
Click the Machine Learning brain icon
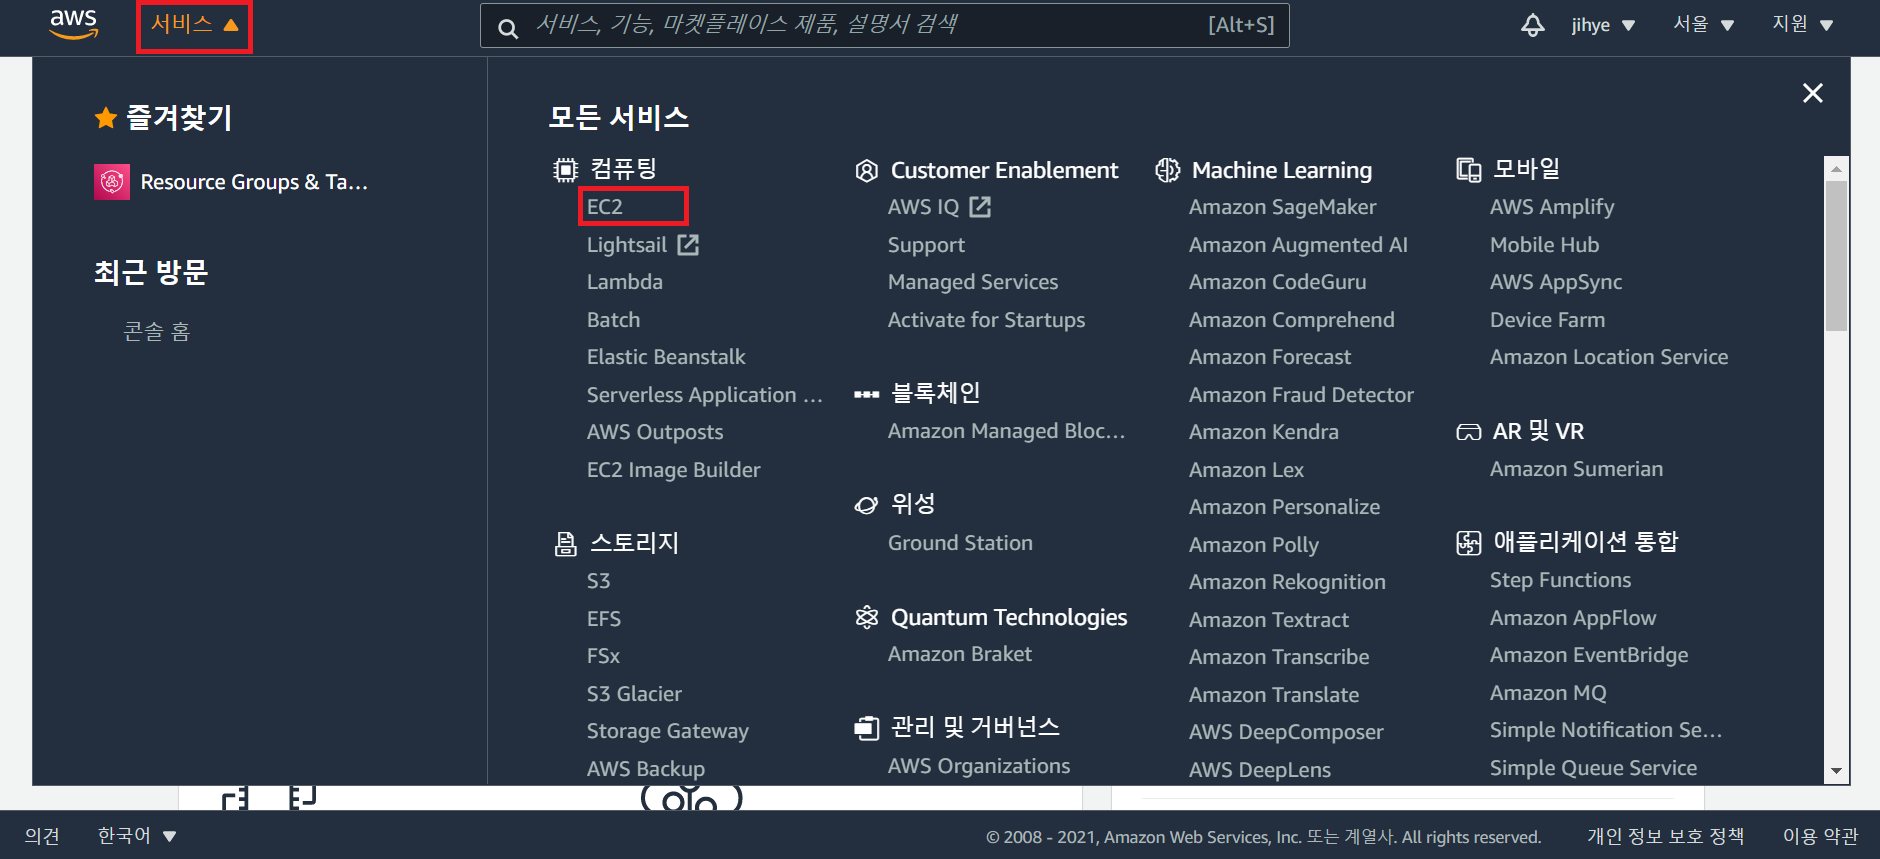click(1167, 170)
